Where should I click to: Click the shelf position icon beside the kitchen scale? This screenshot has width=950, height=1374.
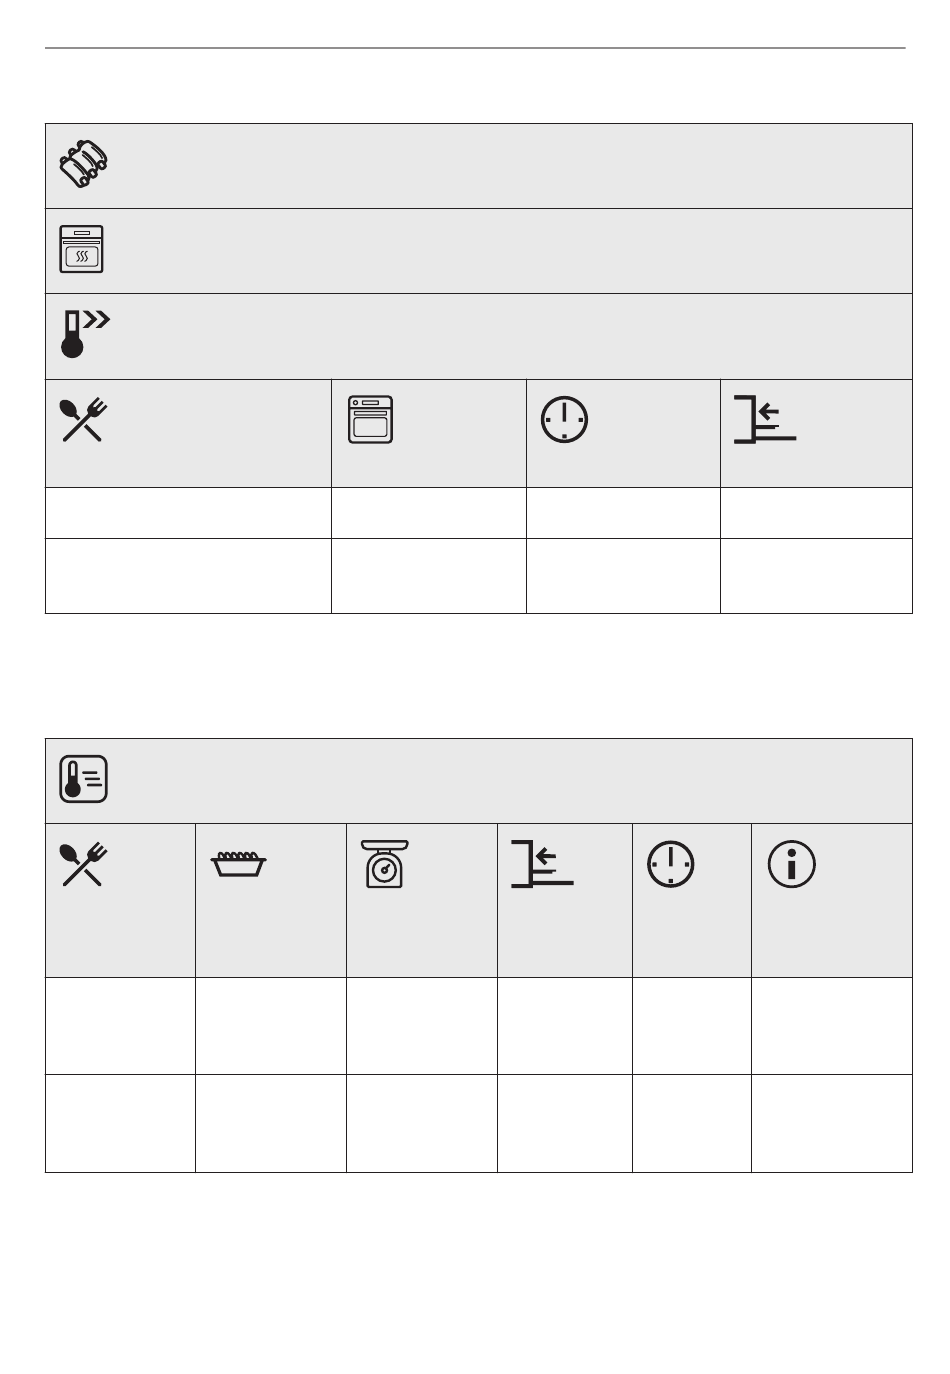pos(542,864)
